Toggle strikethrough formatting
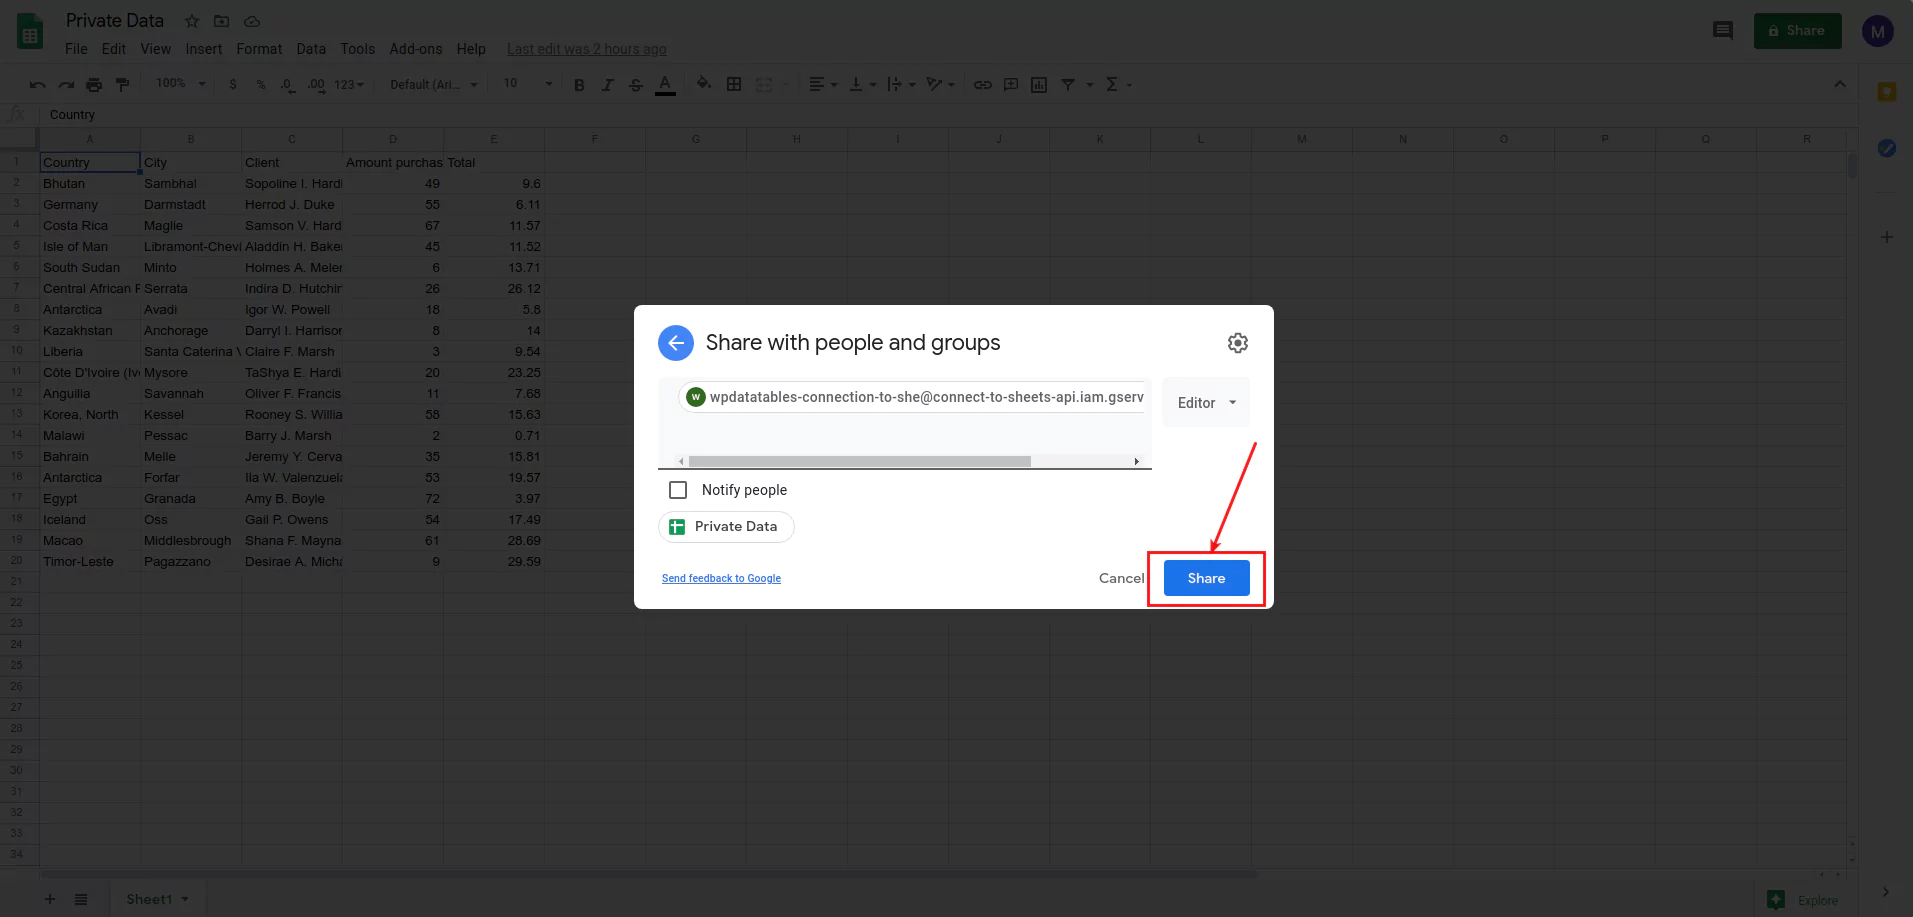 click(636, 84)
